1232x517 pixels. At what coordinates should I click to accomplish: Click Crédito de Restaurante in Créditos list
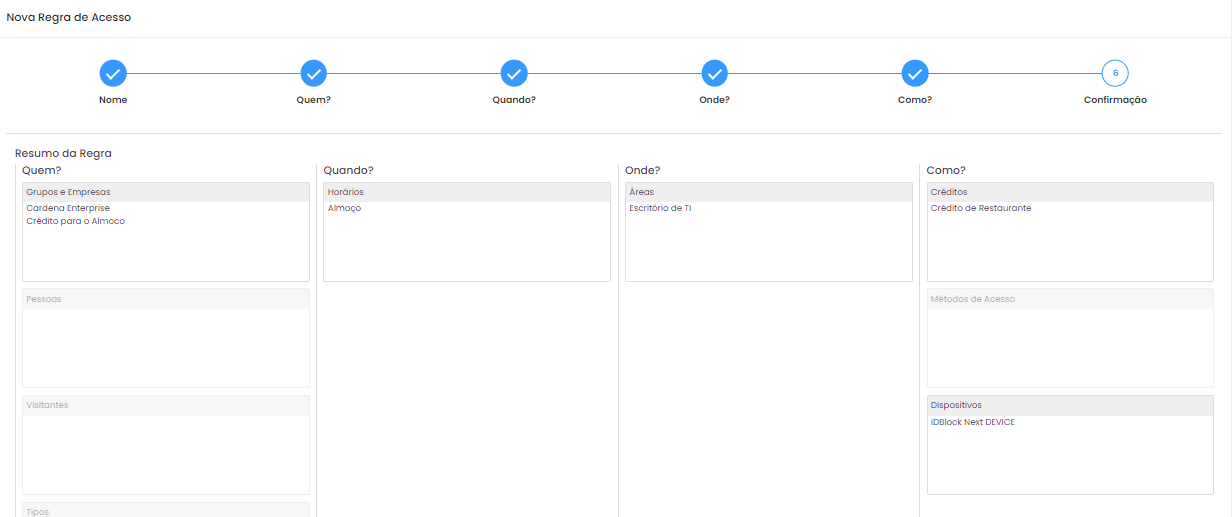pos(980,208)
